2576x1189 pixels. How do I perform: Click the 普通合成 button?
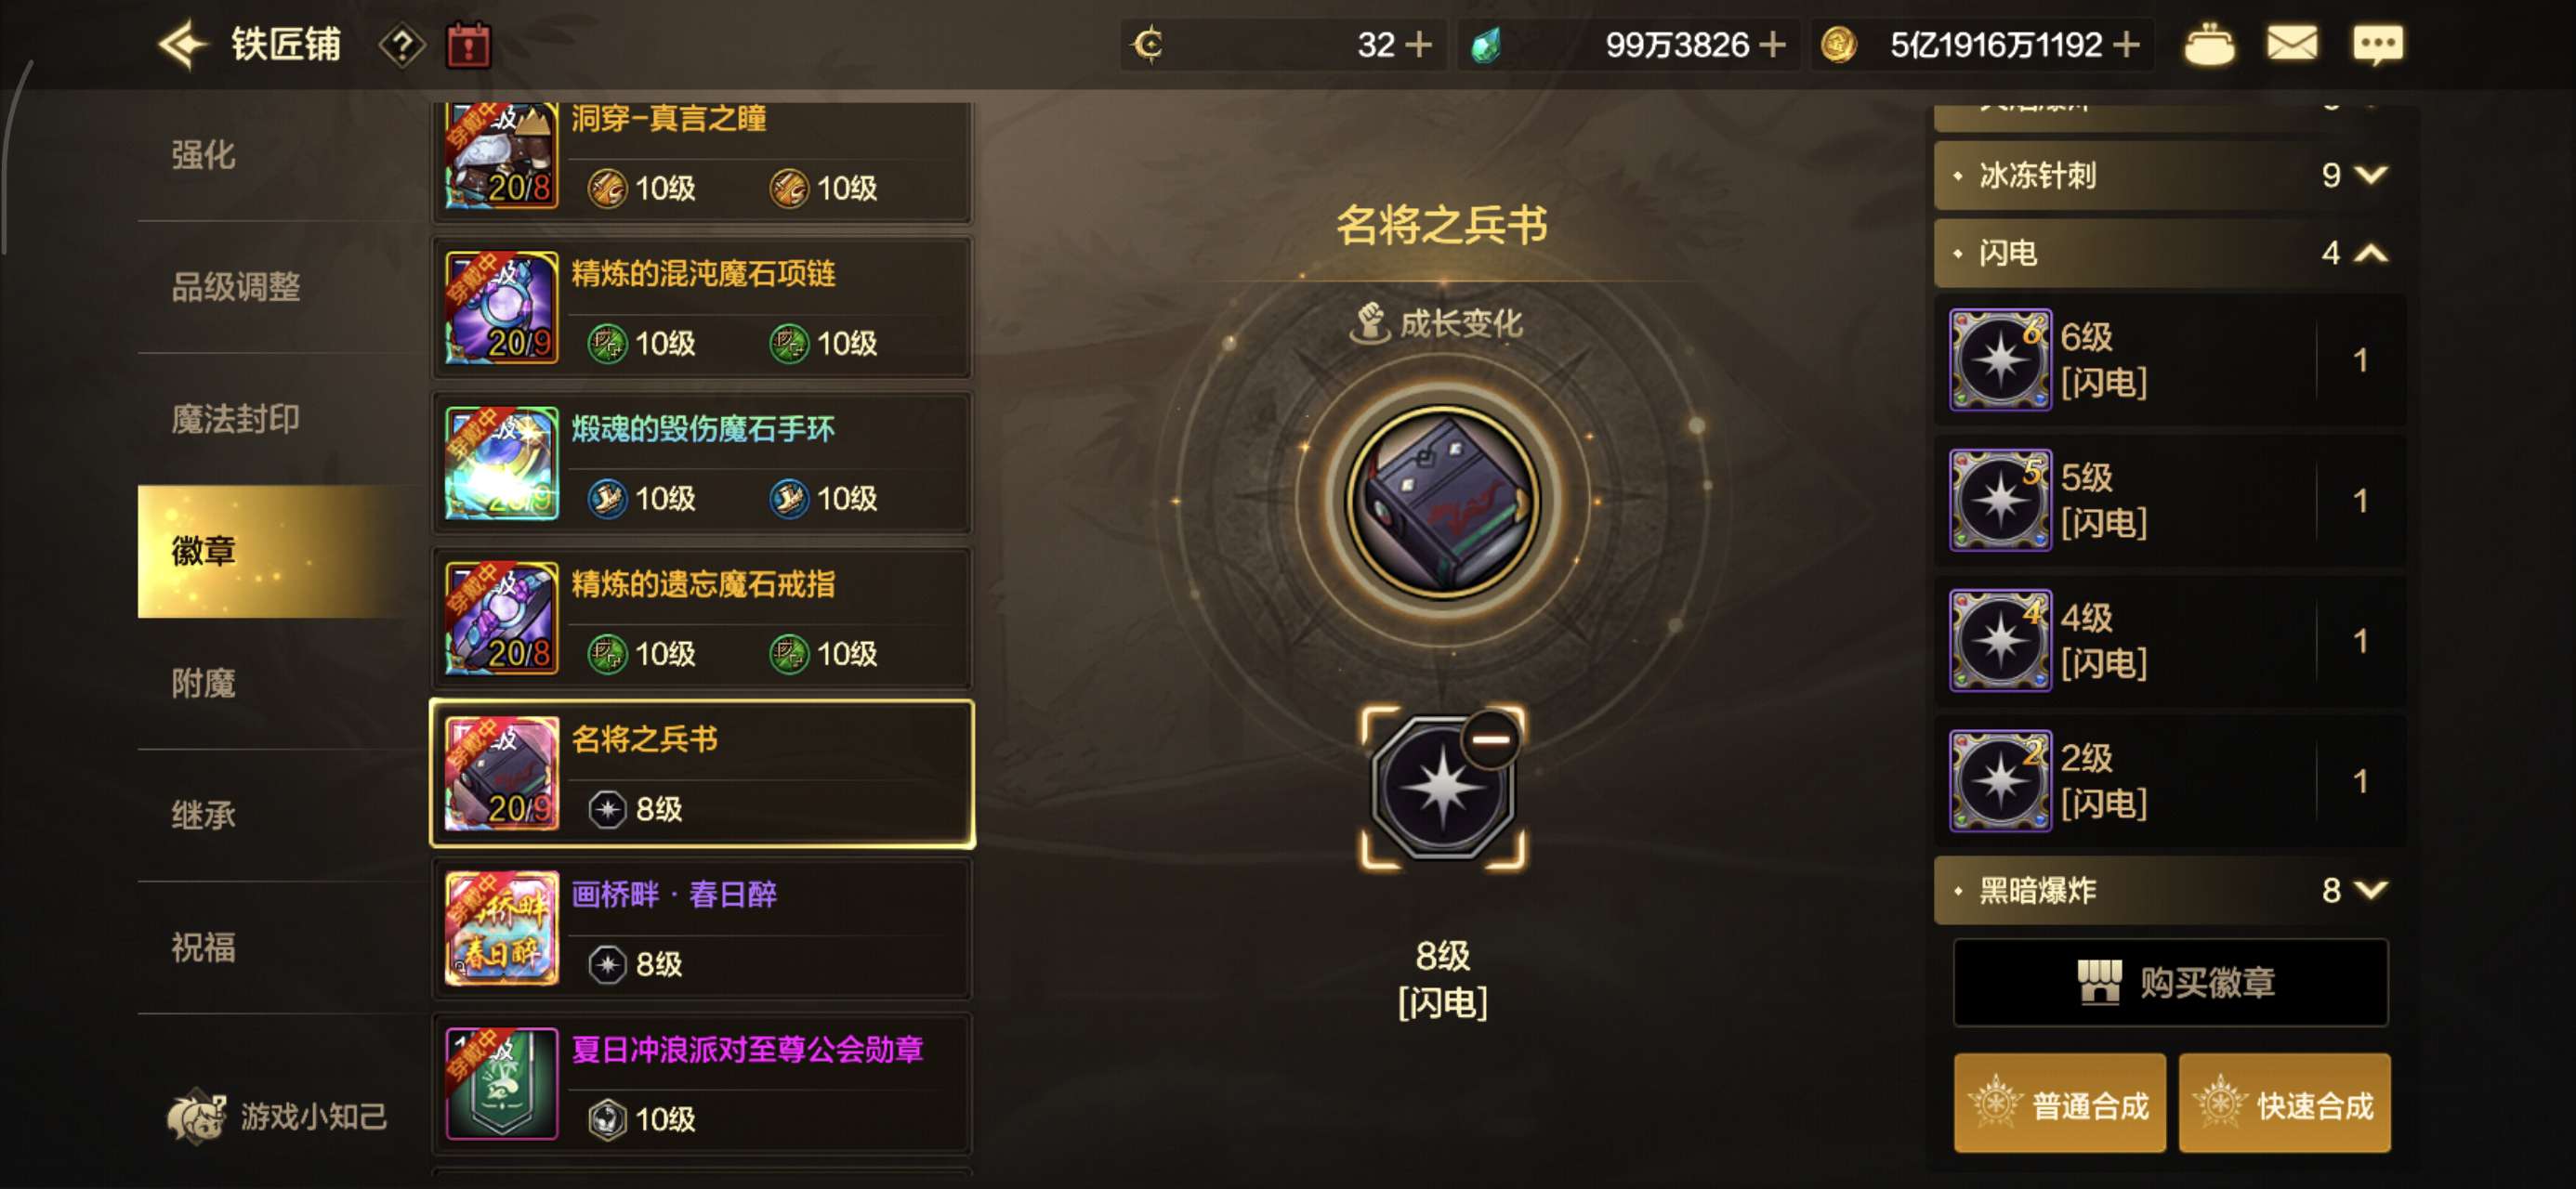[2060, 1104]
